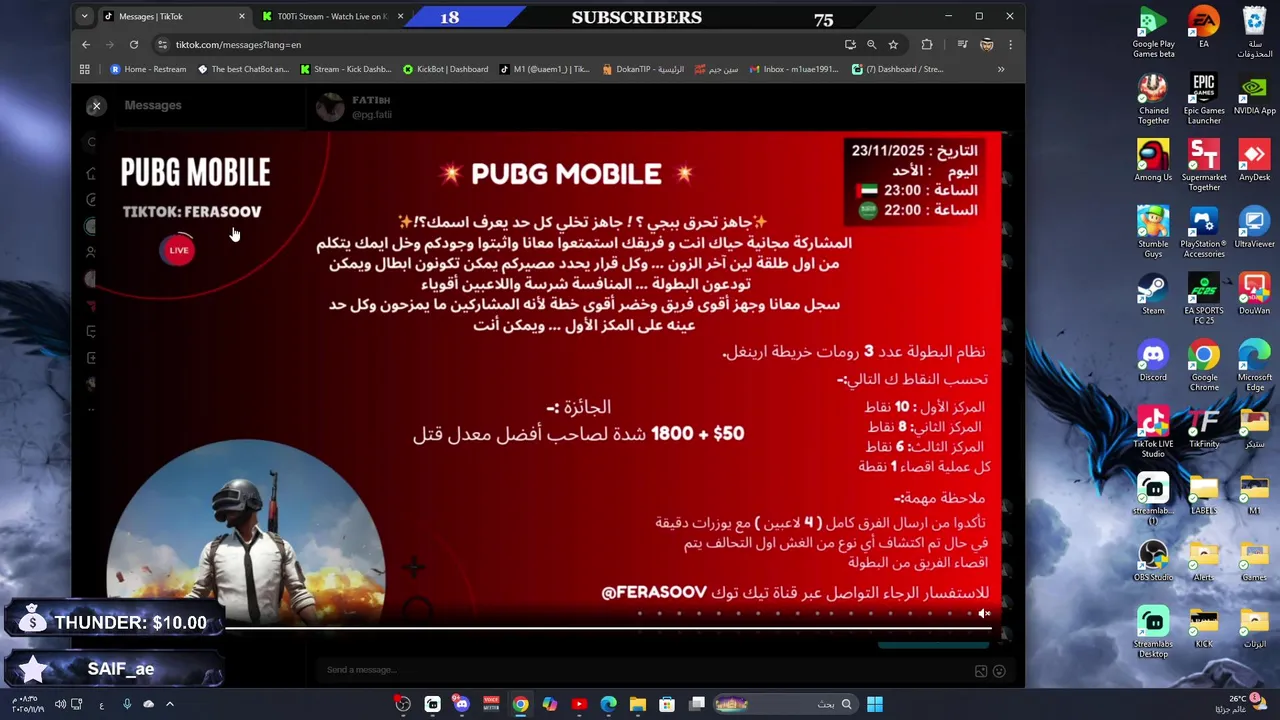Open the LABELS folder on desktop
The width and height of the screenshot is (1280, 720).
[x=1204, y=494]
